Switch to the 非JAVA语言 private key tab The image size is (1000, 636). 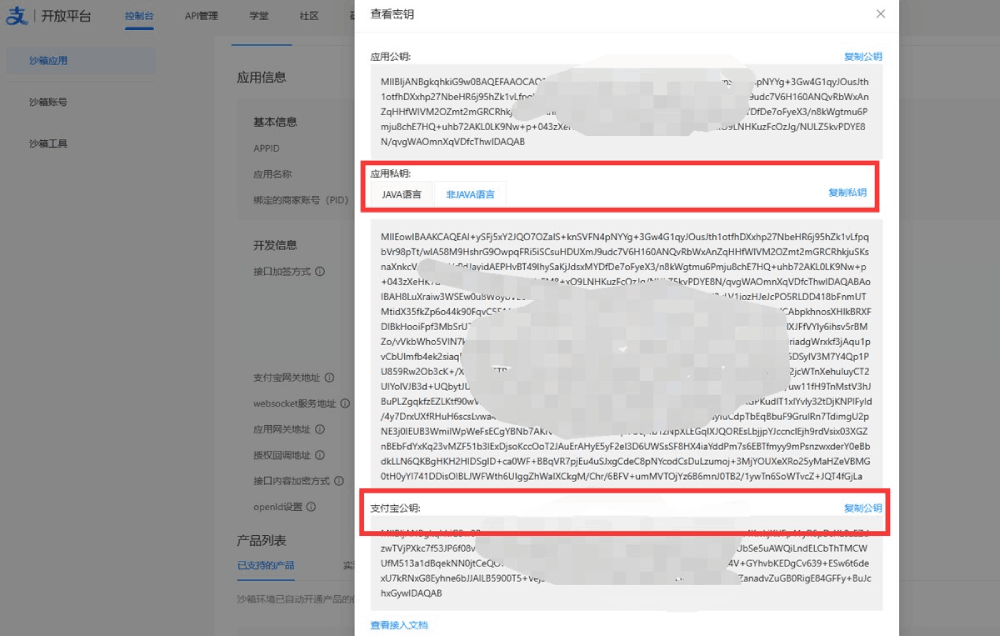click(470, 194)
